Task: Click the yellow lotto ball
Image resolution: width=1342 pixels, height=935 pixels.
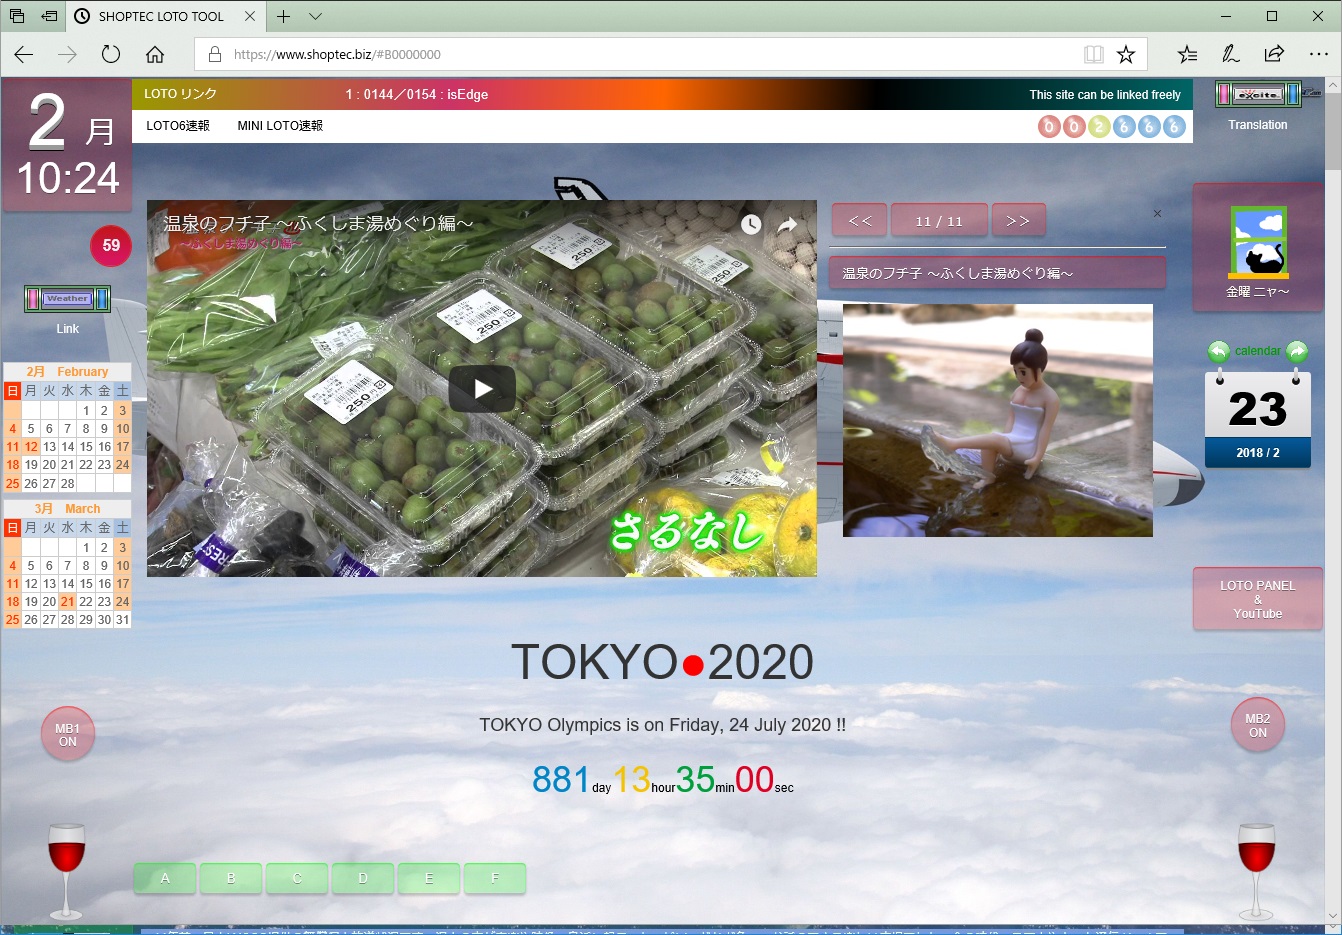Action: pos(1099,126)
